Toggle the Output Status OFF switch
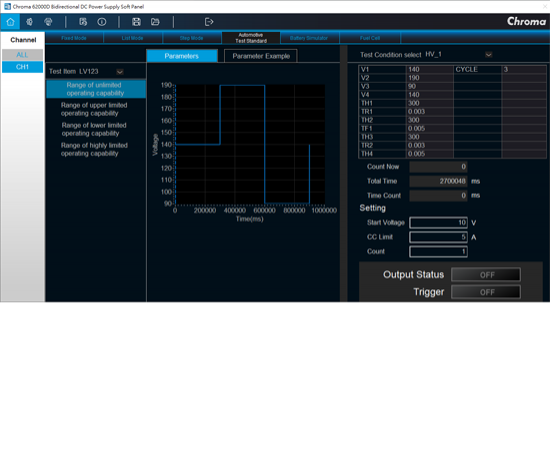Screen dimensions: 550x449 tap(486, 275)
